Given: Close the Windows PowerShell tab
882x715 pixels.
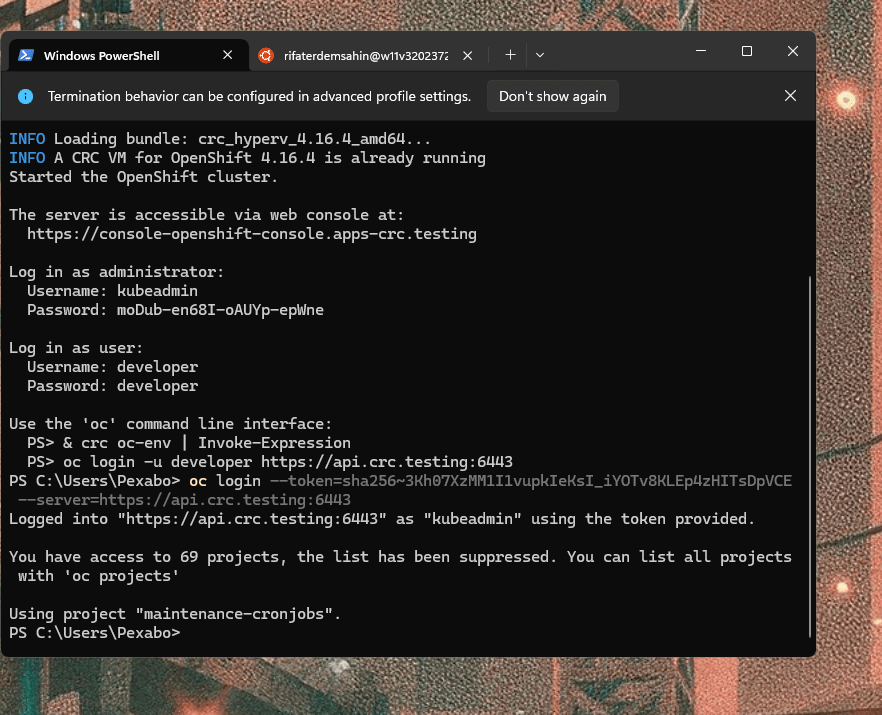Looking at the screenshot, I should click(228, 55).
